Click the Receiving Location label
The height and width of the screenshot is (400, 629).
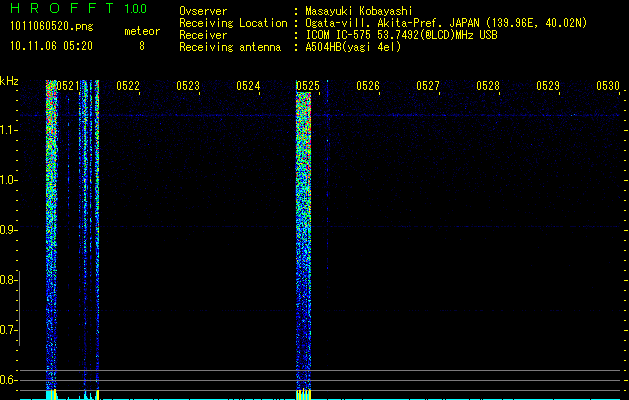233,23
